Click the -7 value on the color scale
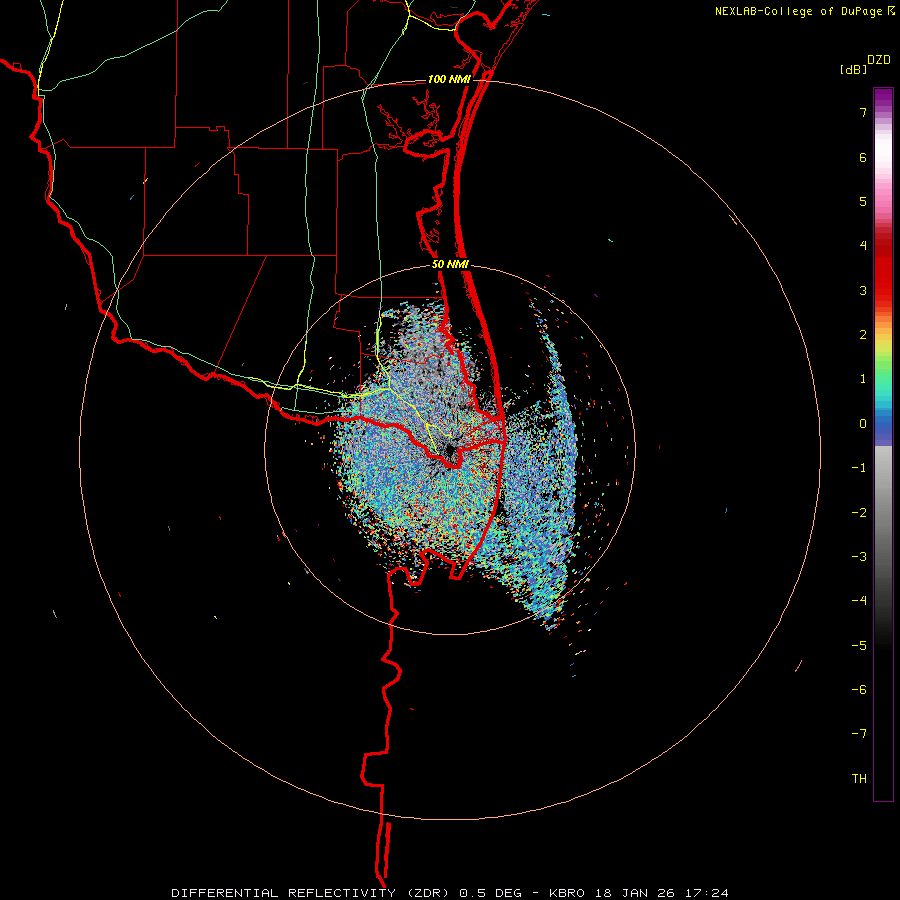The height and width of the screenshot is (900, 900). [x=859, y=734]
